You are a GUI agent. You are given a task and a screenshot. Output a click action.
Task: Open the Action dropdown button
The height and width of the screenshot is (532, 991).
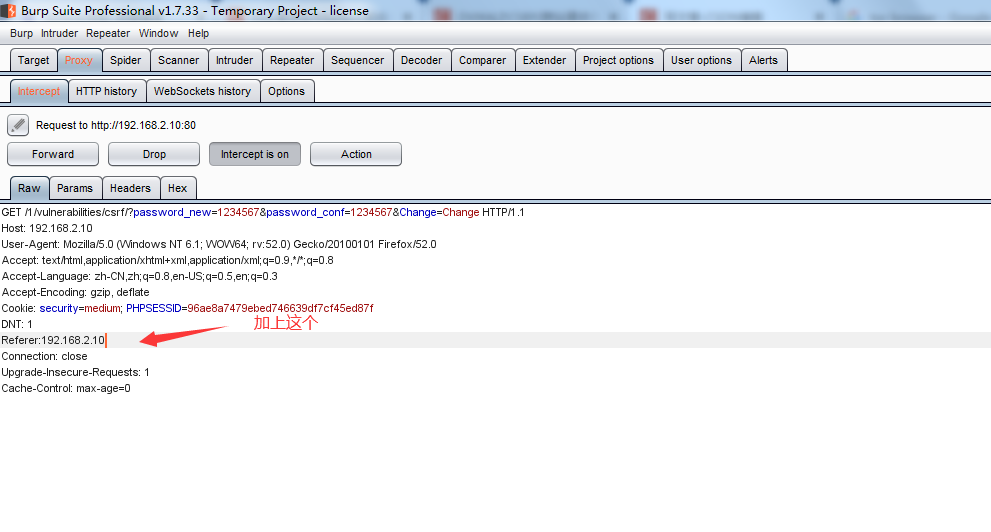[x=356, y=154]
